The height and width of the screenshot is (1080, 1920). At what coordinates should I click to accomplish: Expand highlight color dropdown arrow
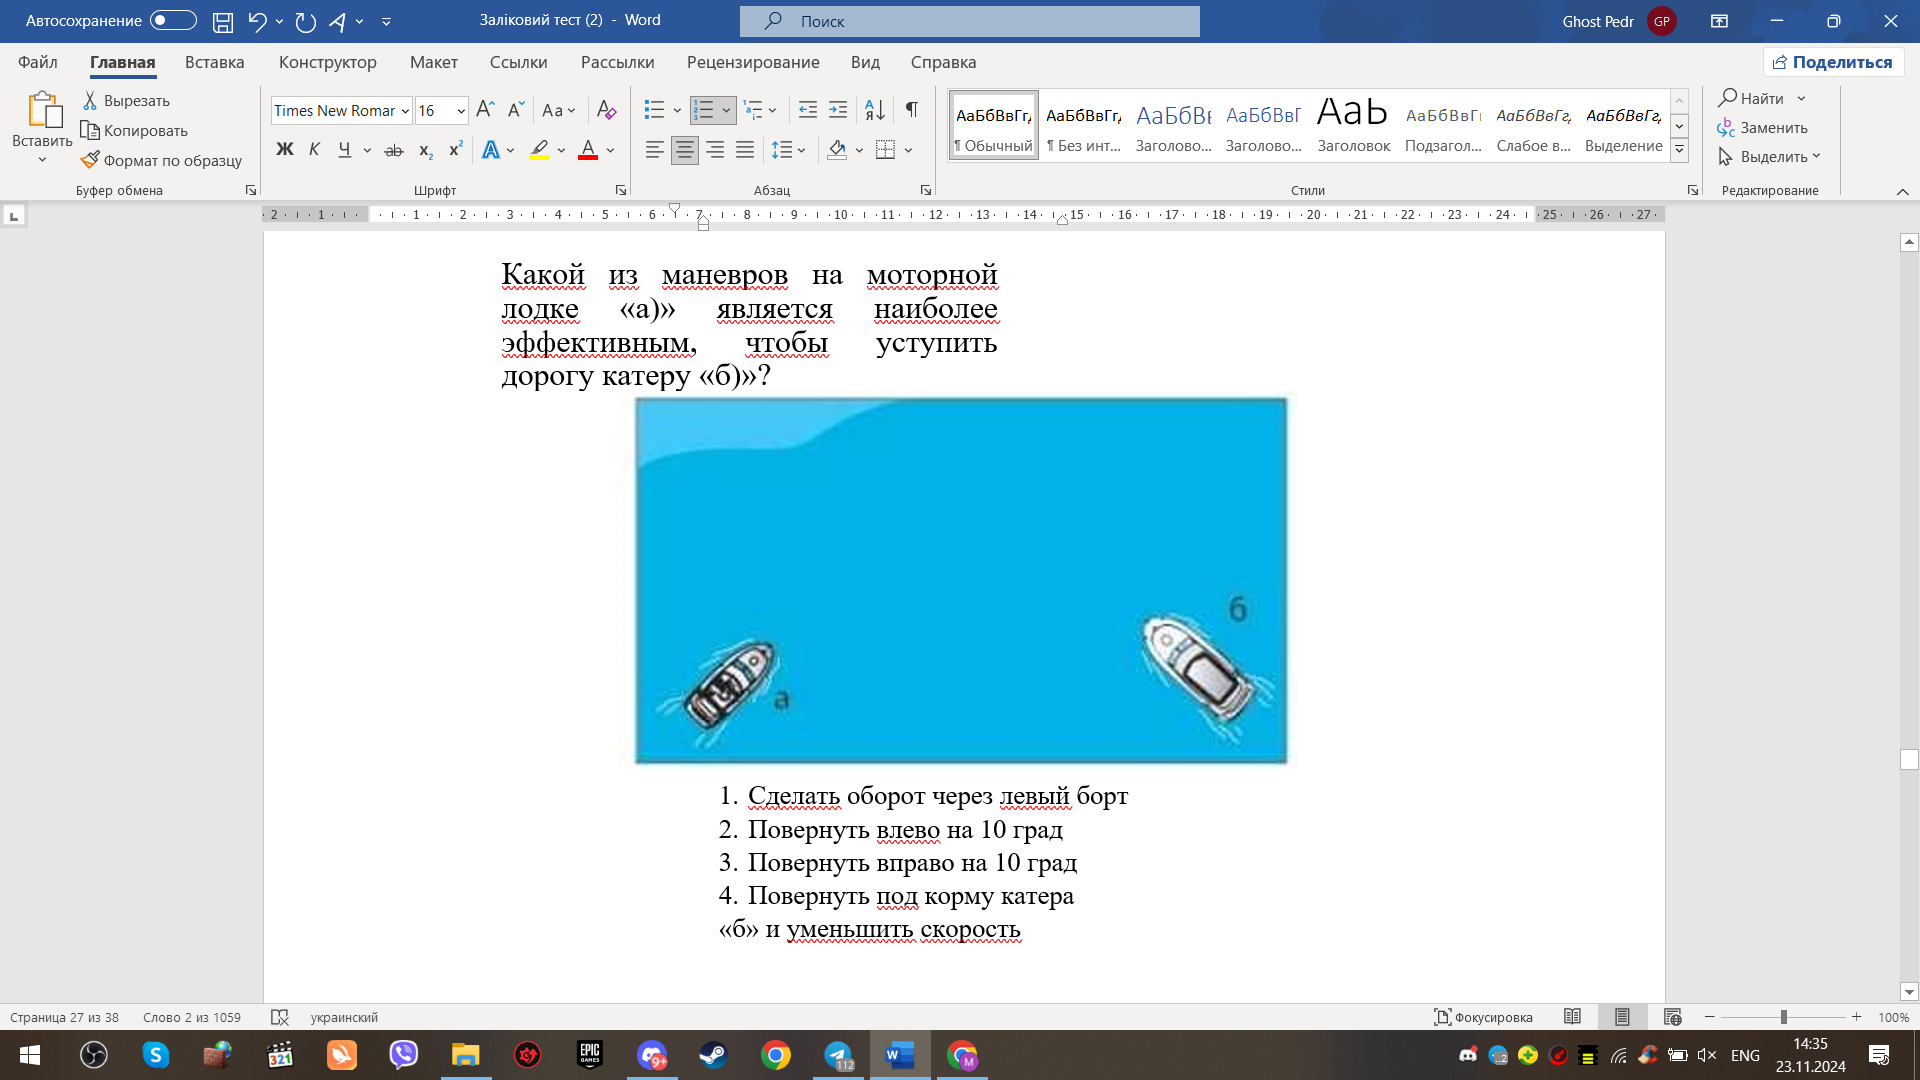(561, 150)
